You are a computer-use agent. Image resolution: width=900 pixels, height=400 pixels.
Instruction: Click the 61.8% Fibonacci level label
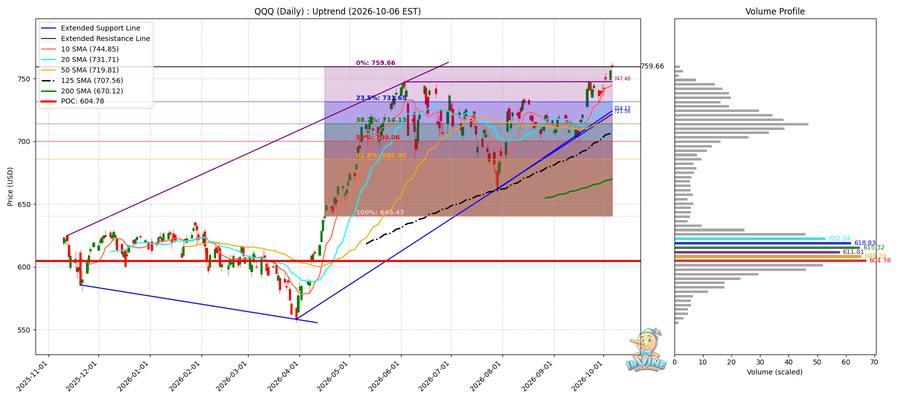(x=381, y=156)
